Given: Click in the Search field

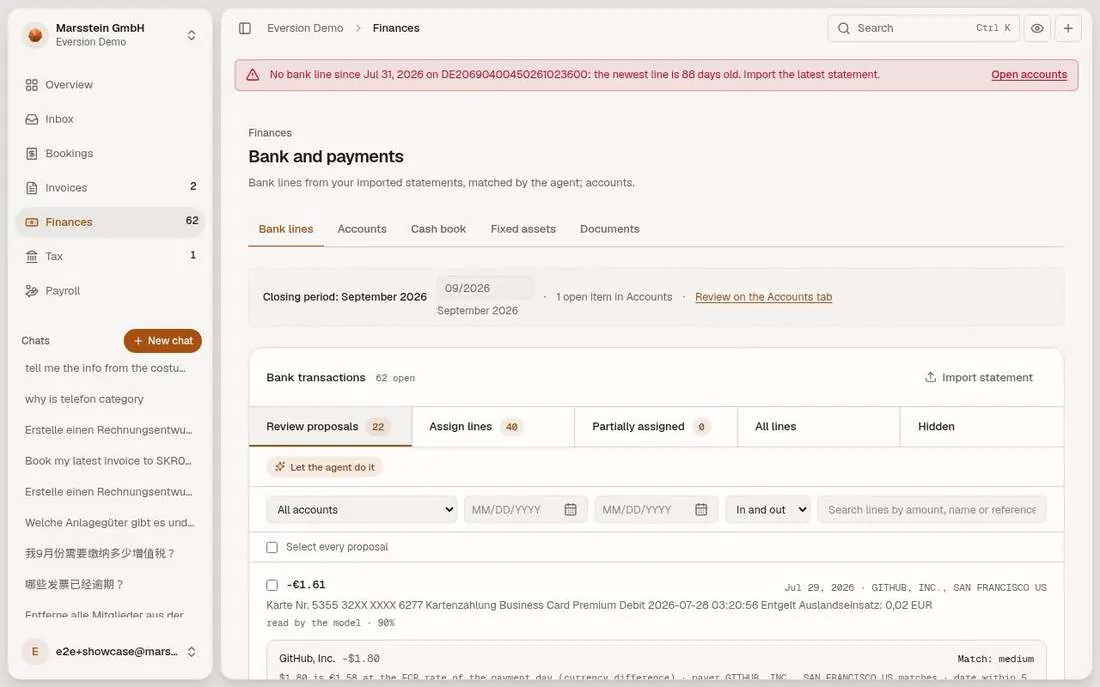Looking at the screenshot, I should [x=923, y=28].
